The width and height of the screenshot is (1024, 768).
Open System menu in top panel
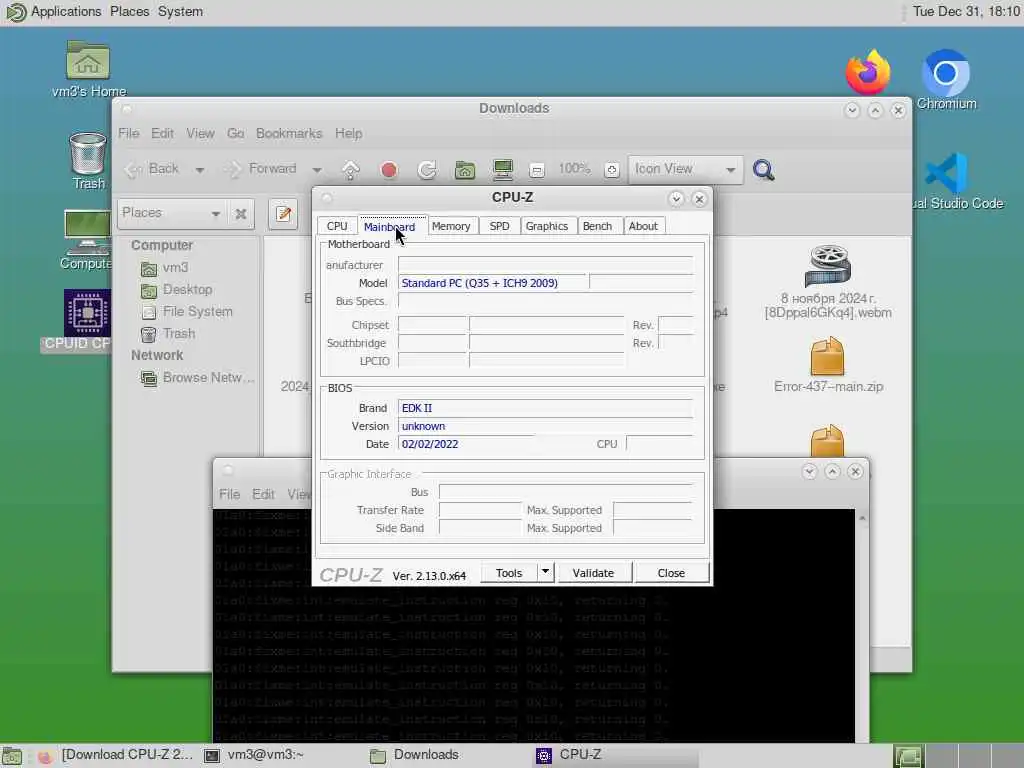point(180,12)
